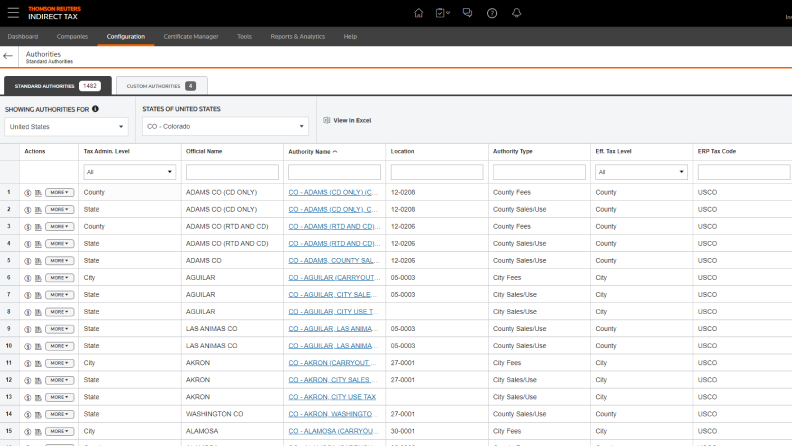
Task: Open the Tax Admin. Level filter dropdown
Action: tap(130, 172)
